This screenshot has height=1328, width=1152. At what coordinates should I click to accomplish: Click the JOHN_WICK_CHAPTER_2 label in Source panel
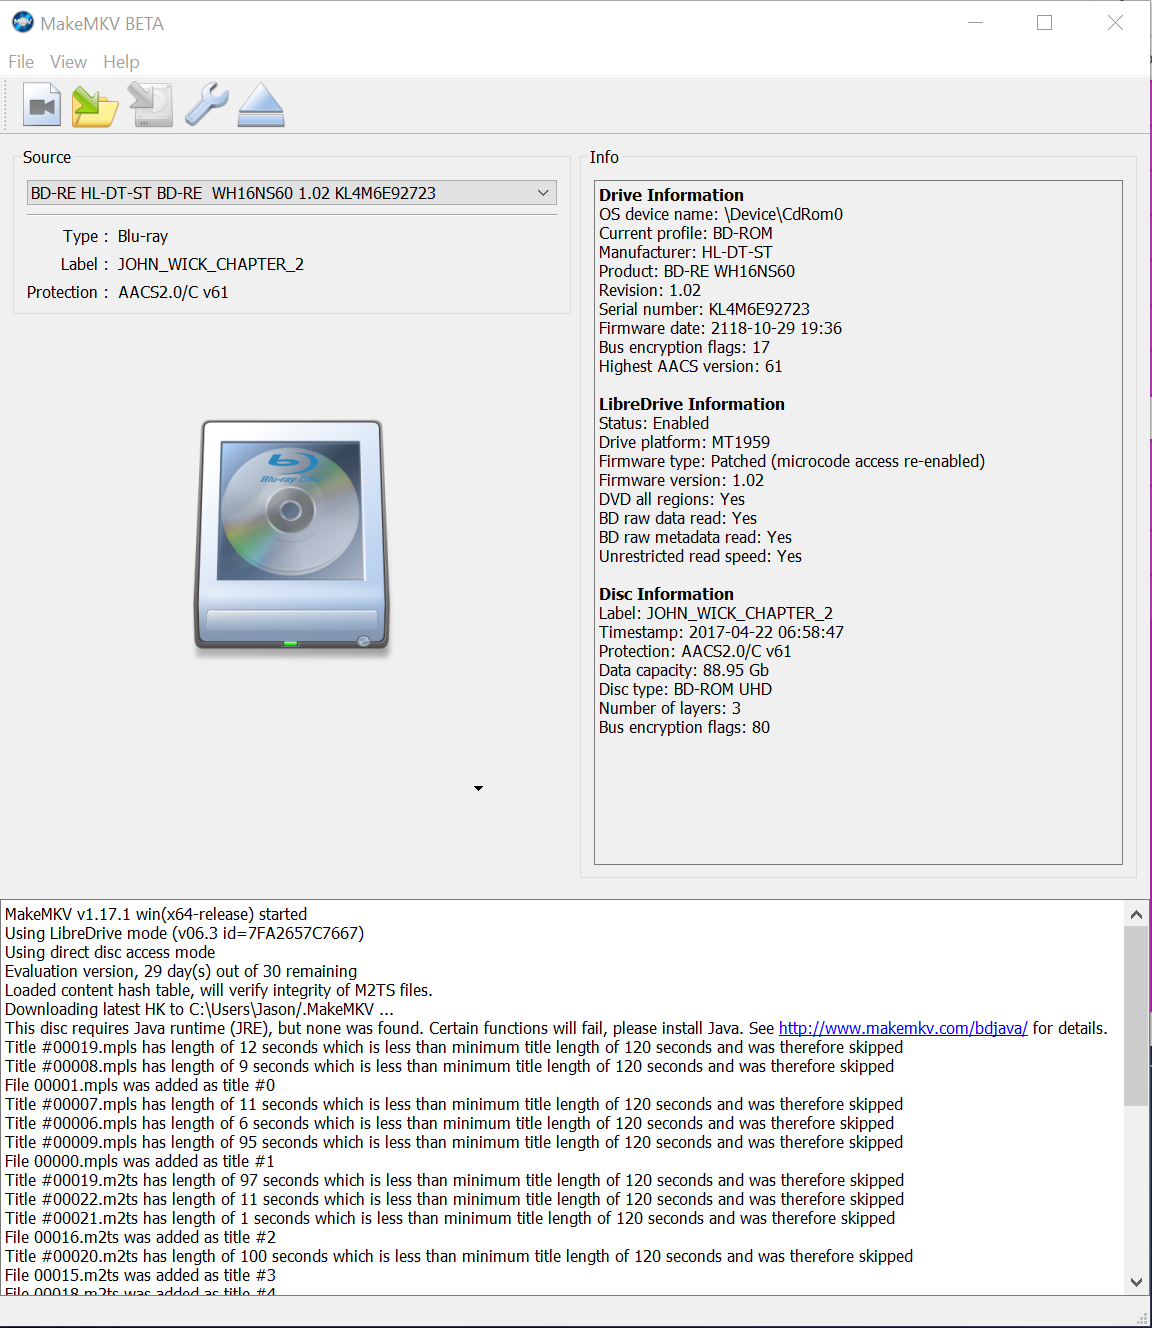click(211, 264)
